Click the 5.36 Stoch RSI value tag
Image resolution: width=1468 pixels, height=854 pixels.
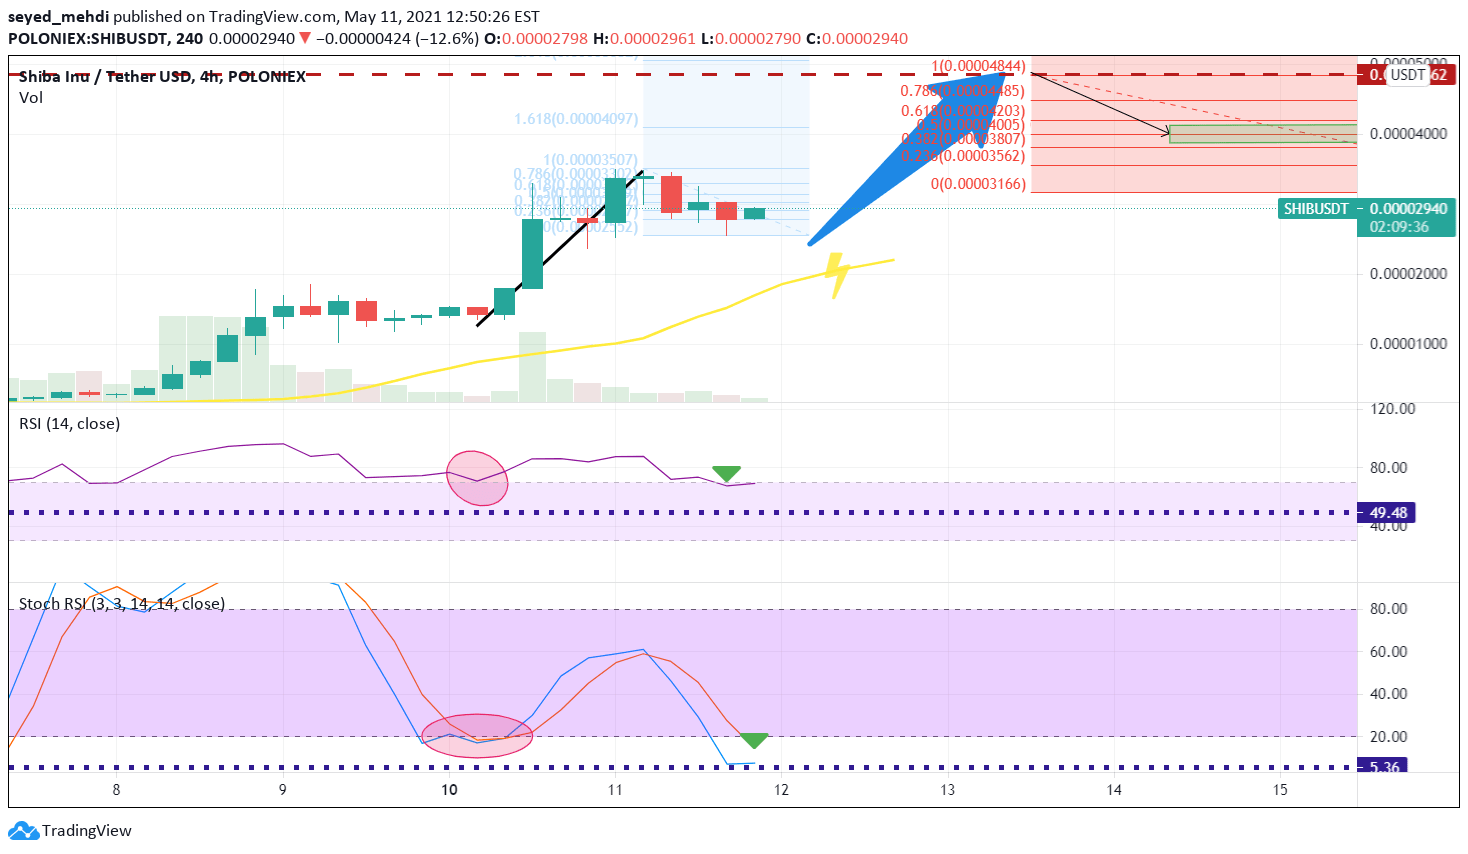click(x=1384, y=766)
